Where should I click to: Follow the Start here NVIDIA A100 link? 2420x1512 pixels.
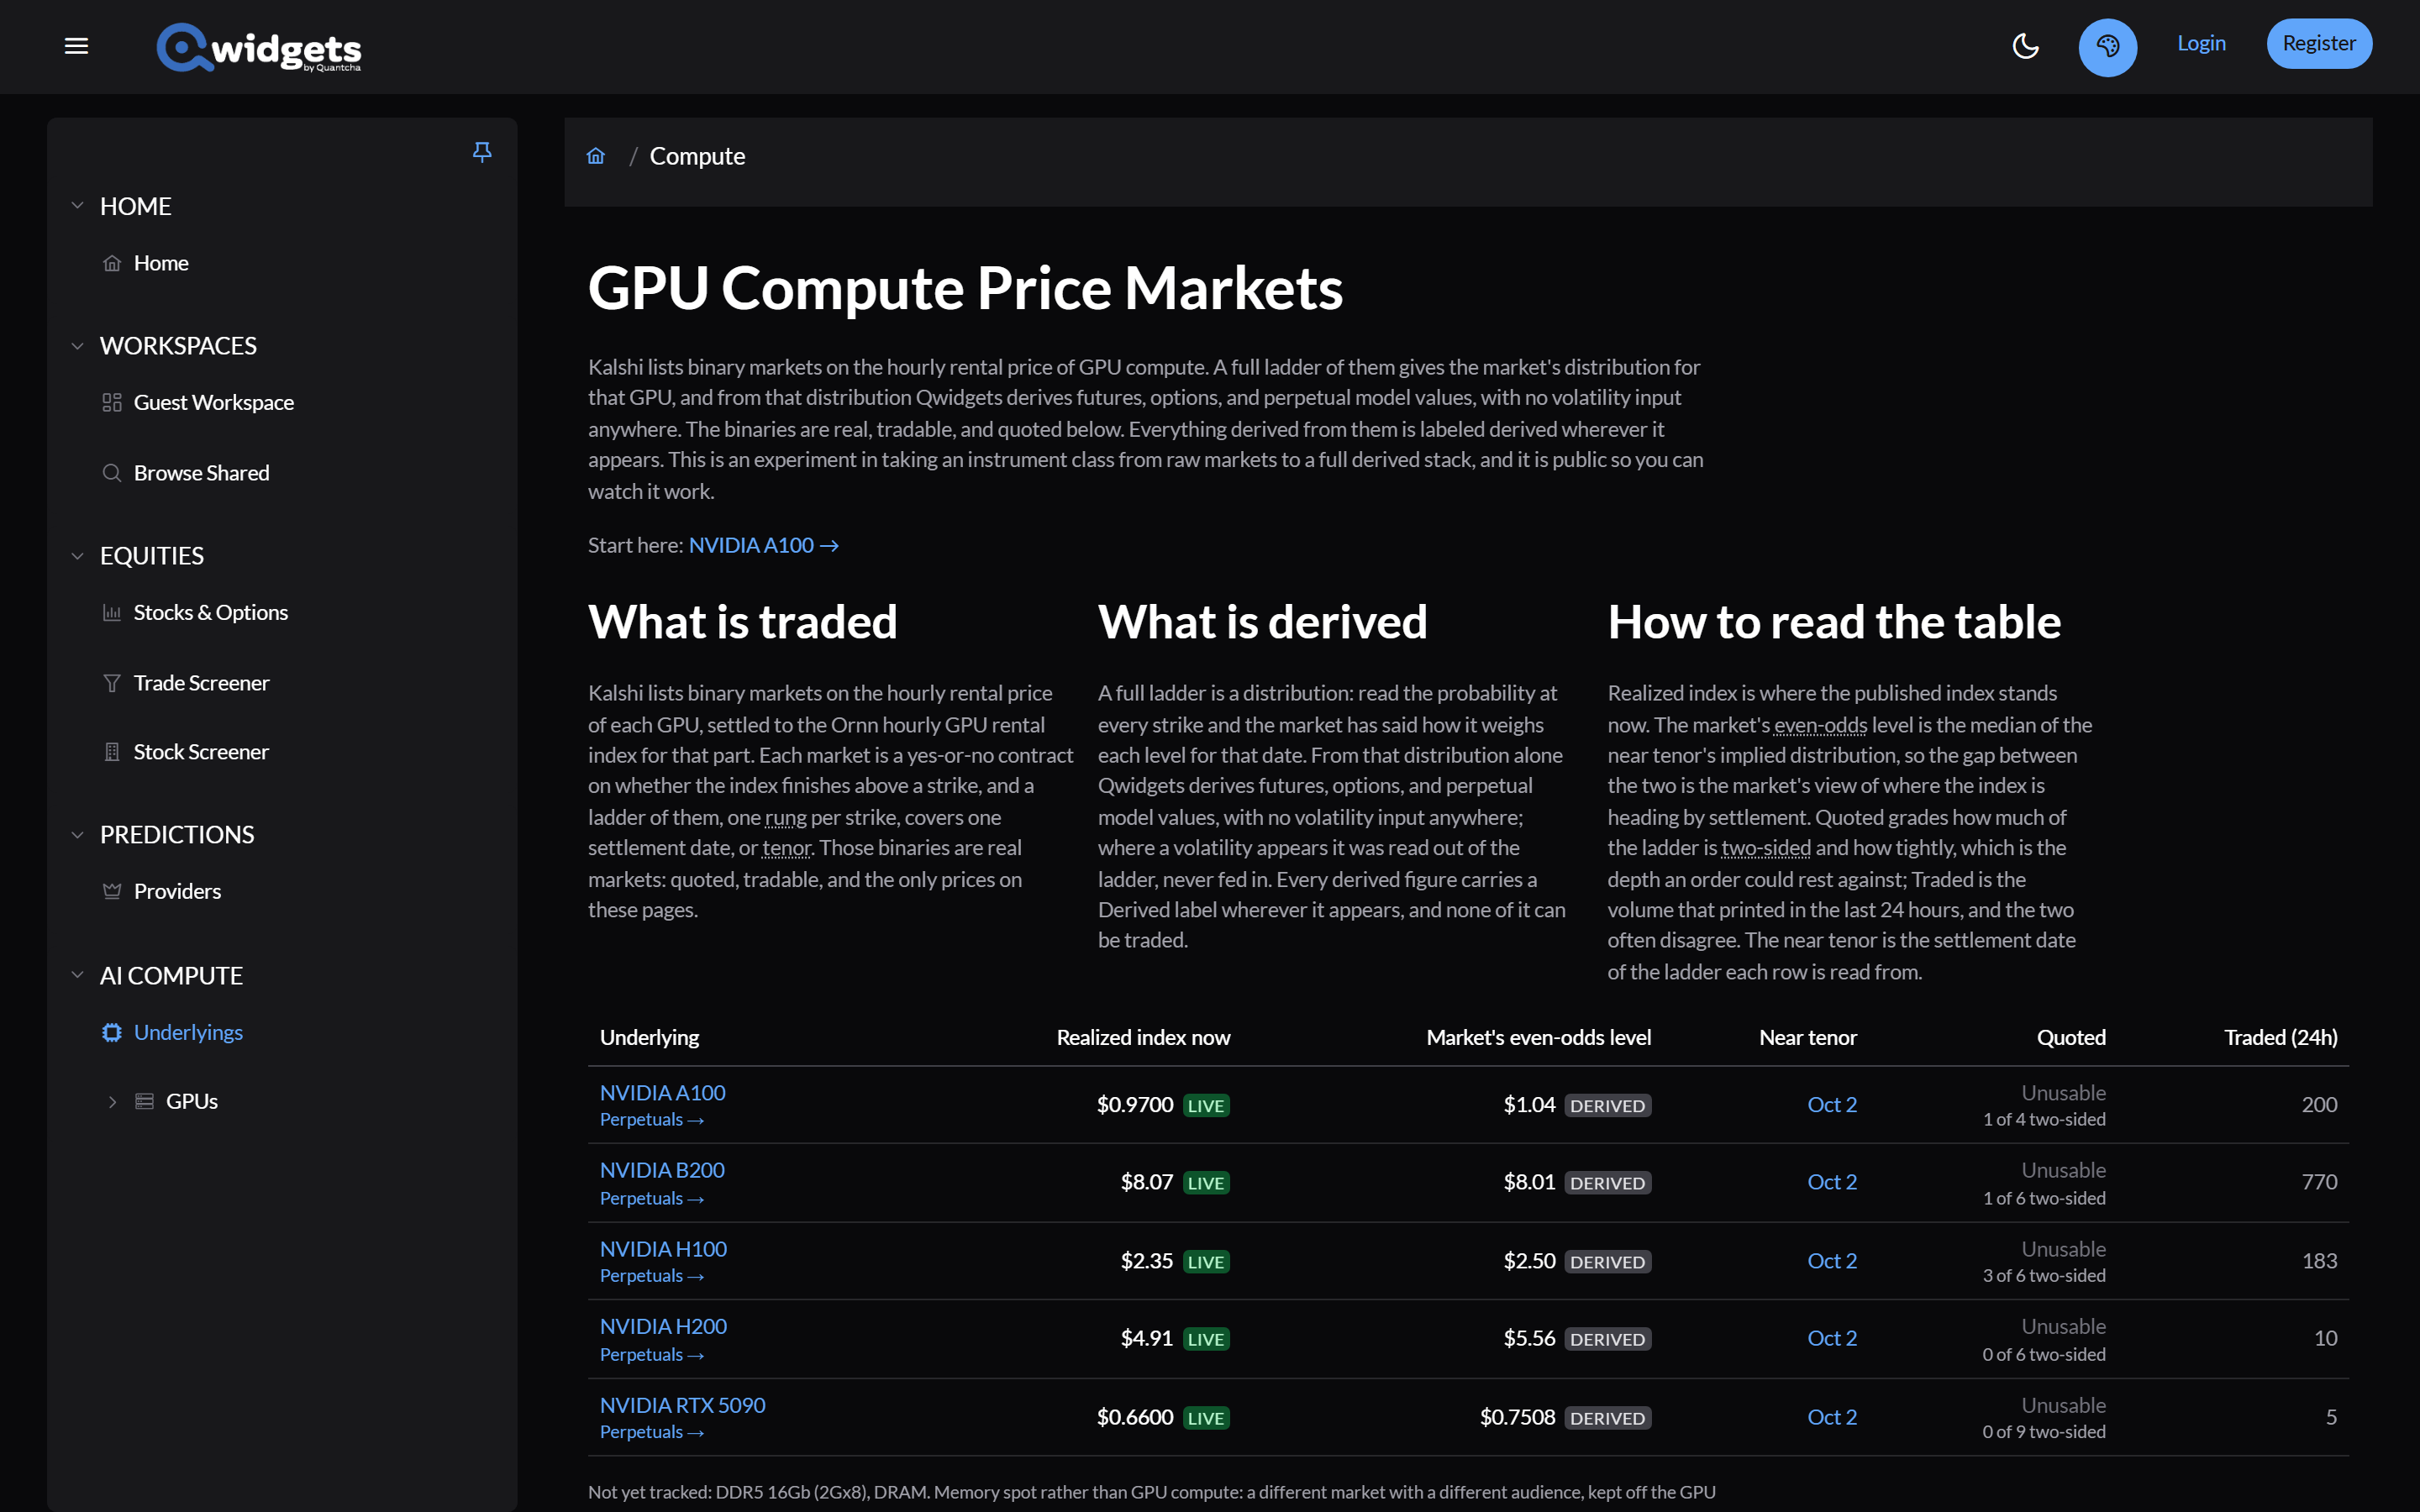click(763, 545)
